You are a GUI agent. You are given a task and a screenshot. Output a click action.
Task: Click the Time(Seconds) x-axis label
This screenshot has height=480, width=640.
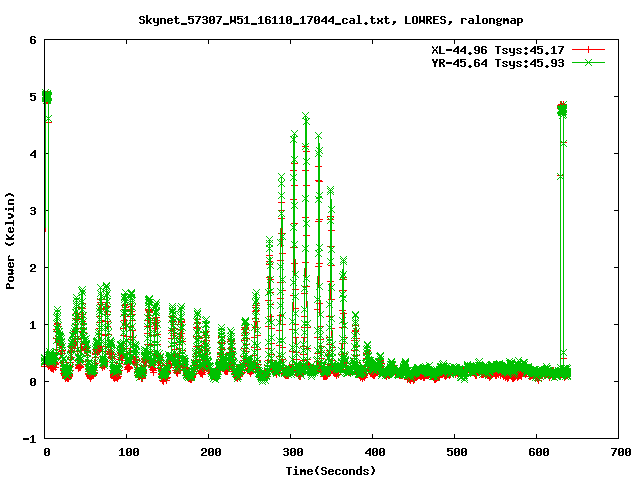click(330, 471)
